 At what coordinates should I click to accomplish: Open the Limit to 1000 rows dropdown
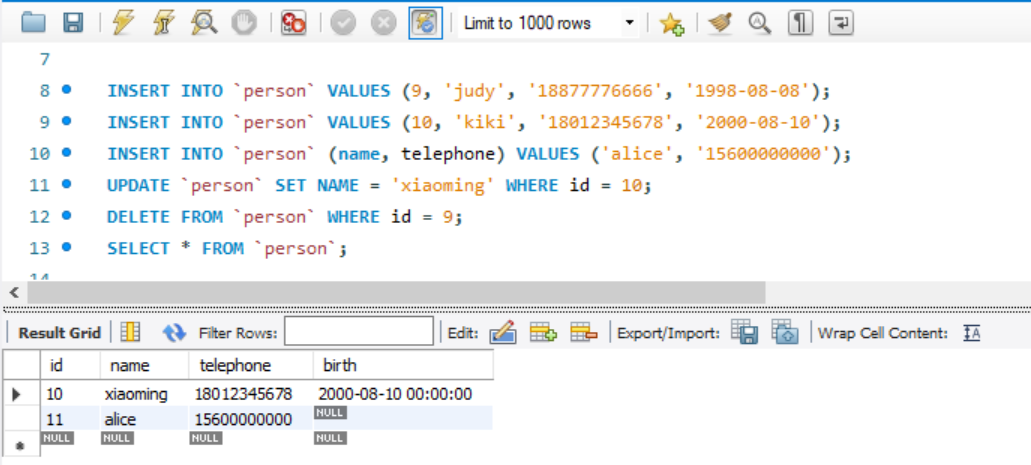548,24
